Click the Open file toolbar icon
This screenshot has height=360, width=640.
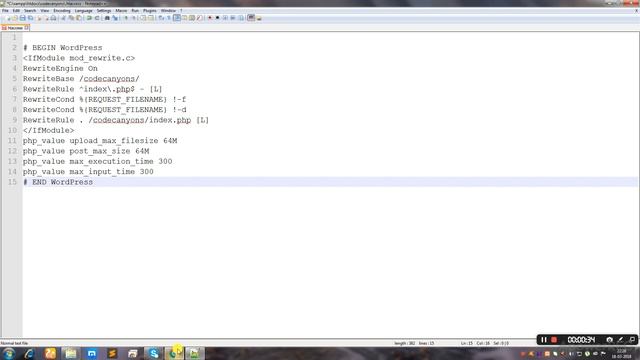(15, 18)
